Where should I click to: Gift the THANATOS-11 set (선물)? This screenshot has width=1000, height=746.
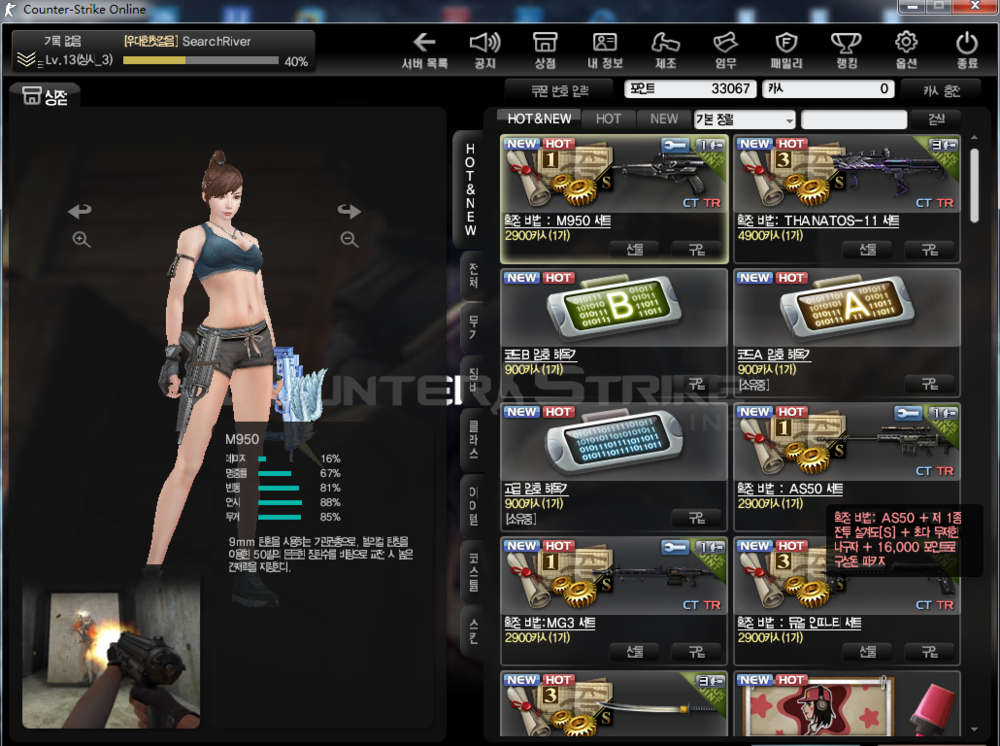pyautogui.click(x=867, y=250)
